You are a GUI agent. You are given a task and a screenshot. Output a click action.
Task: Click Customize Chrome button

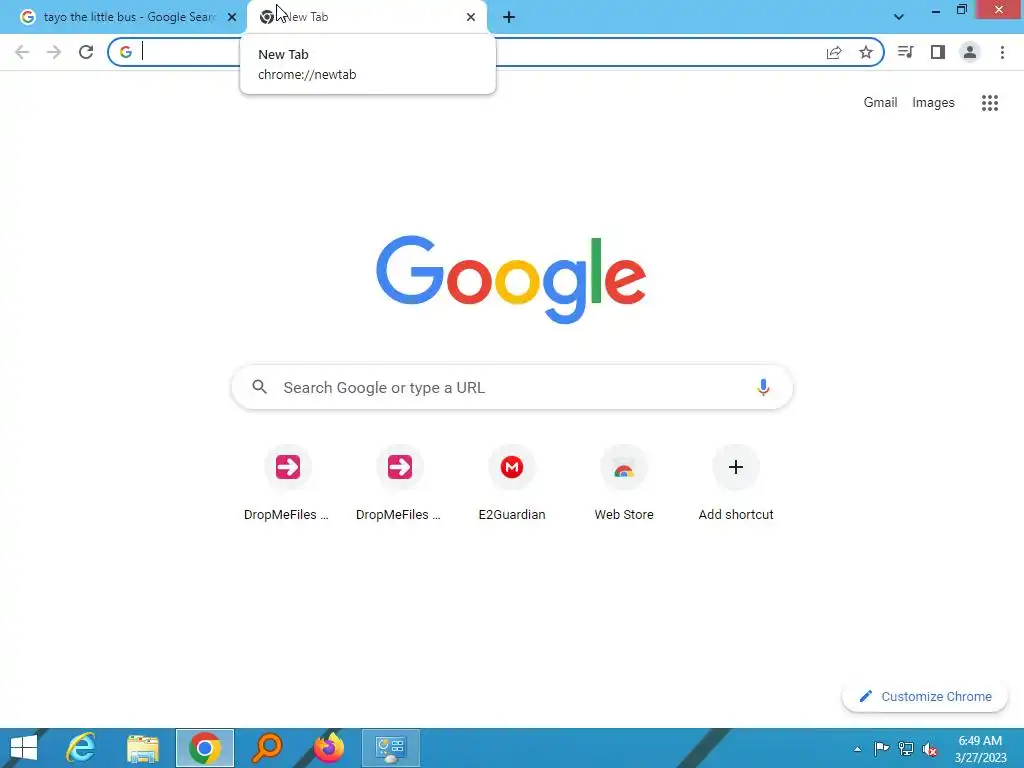[925, 696]
